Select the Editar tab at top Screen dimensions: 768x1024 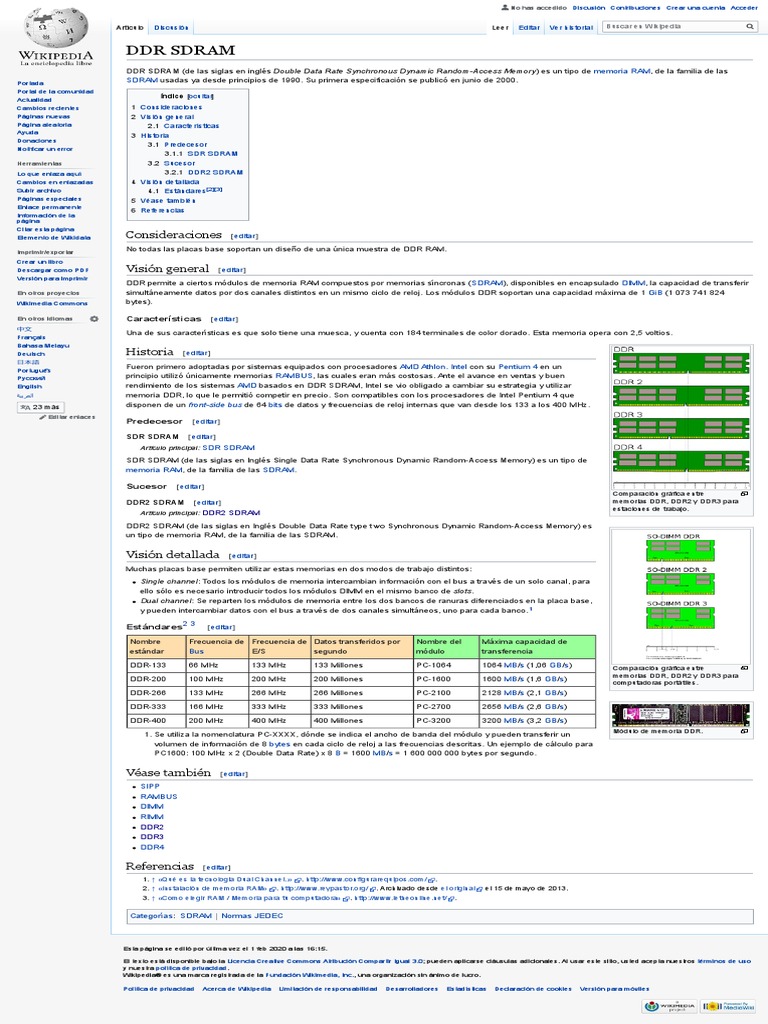[x=529, y=28]
